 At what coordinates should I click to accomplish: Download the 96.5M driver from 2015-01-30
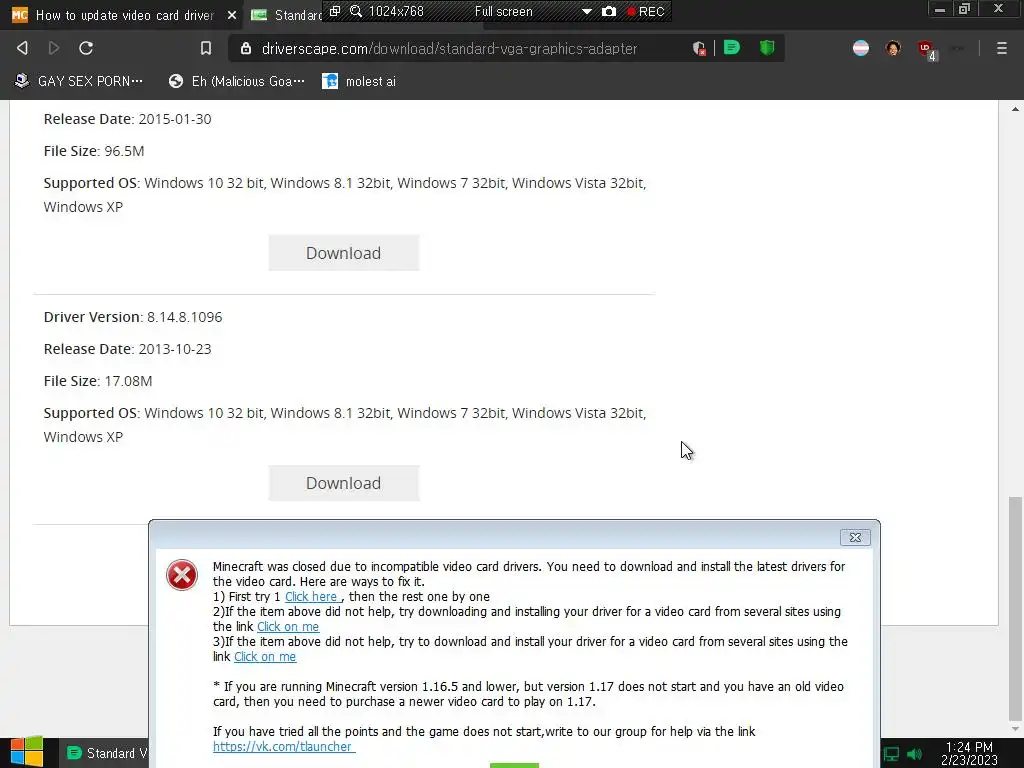tap(344, 253)
